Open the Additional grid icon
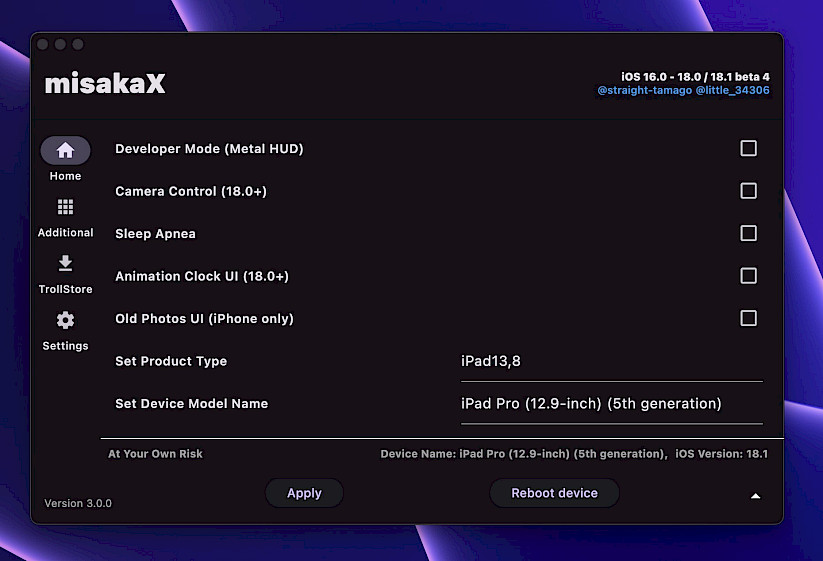Viewport: 823px width, 561px height. pyautogui.click(x=65, y=207)
